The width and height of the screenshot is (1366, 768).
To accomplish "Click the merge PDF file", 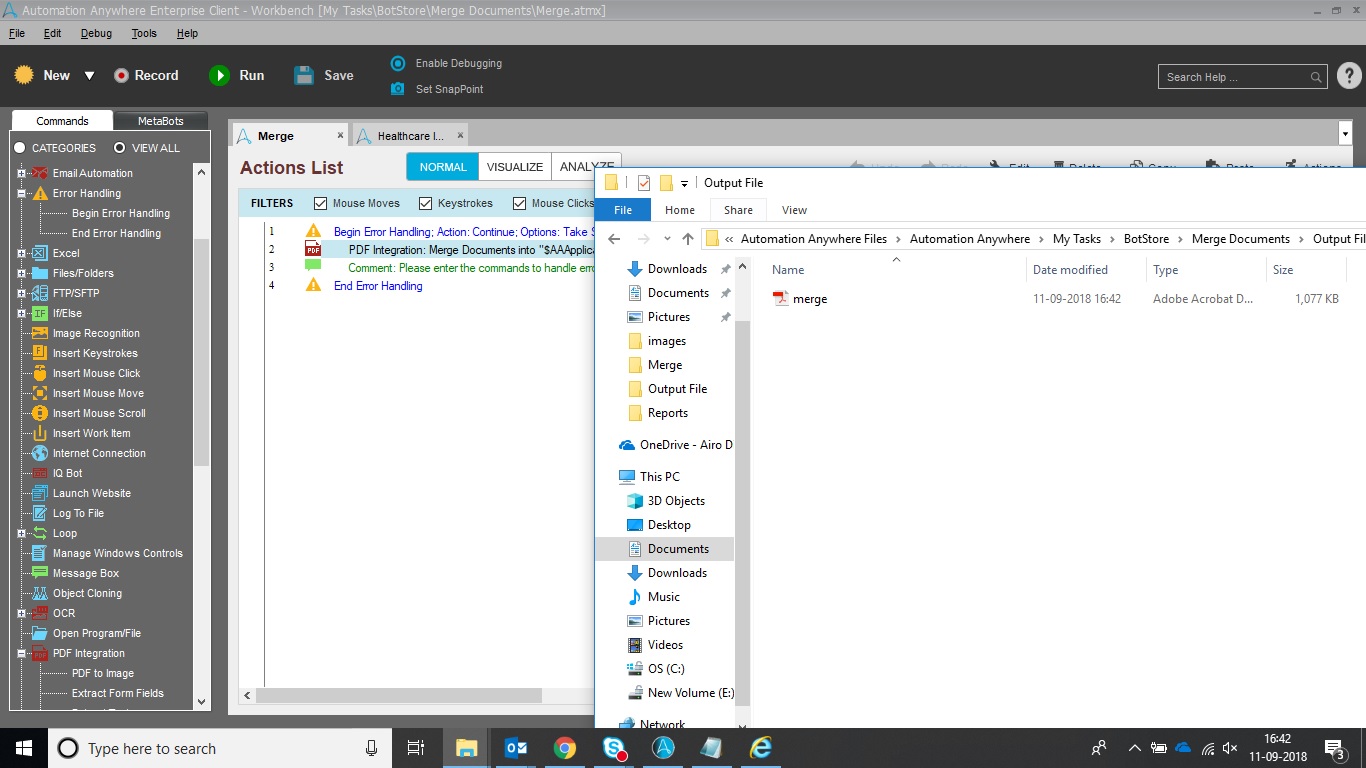I will 809,299.
